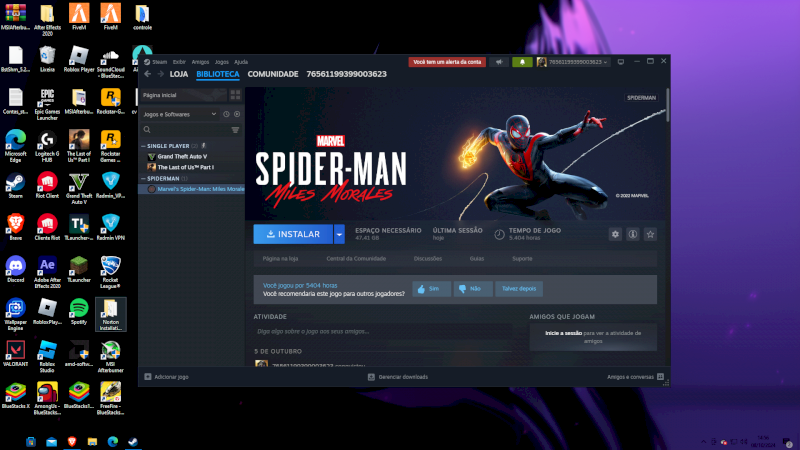Click the library filter options icon
The width and height of the screenshot is (800, 450).
235,130
